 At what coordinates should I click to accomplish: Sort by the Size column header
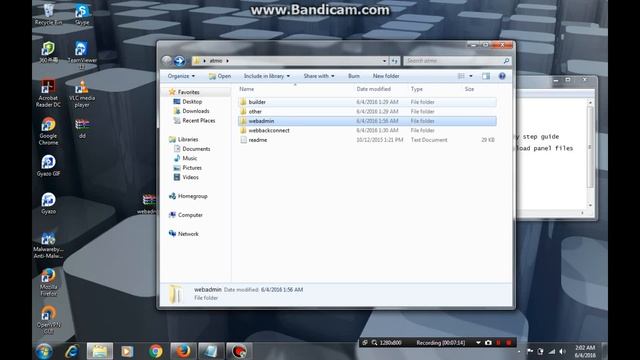(x=469, y=89)
